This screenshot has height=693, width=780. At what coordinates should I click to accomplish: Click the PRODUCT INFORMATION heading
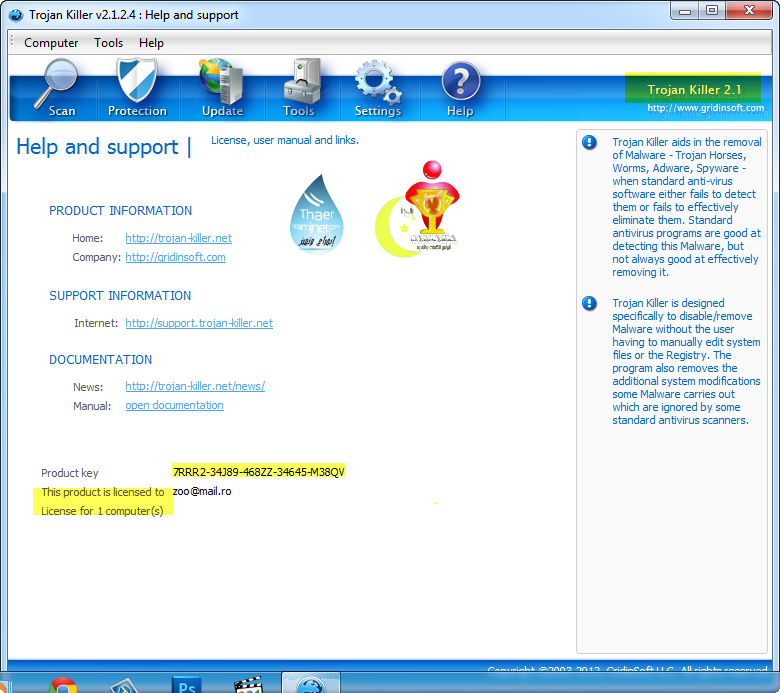click(x=120, y=211)
